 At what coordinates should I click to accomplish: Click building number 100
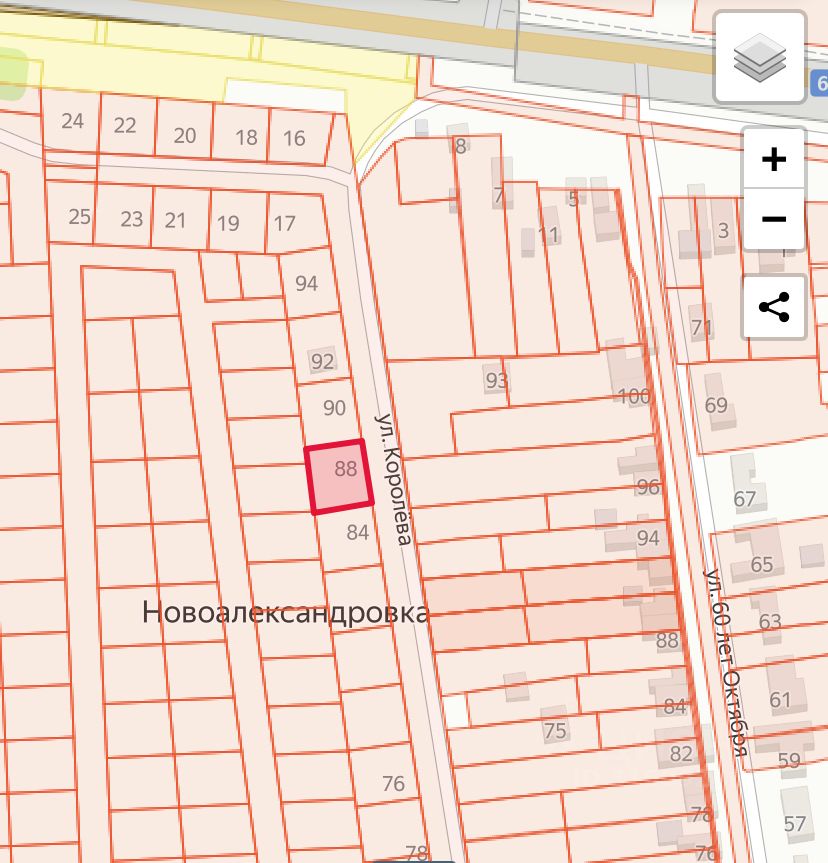coord(634,396)
